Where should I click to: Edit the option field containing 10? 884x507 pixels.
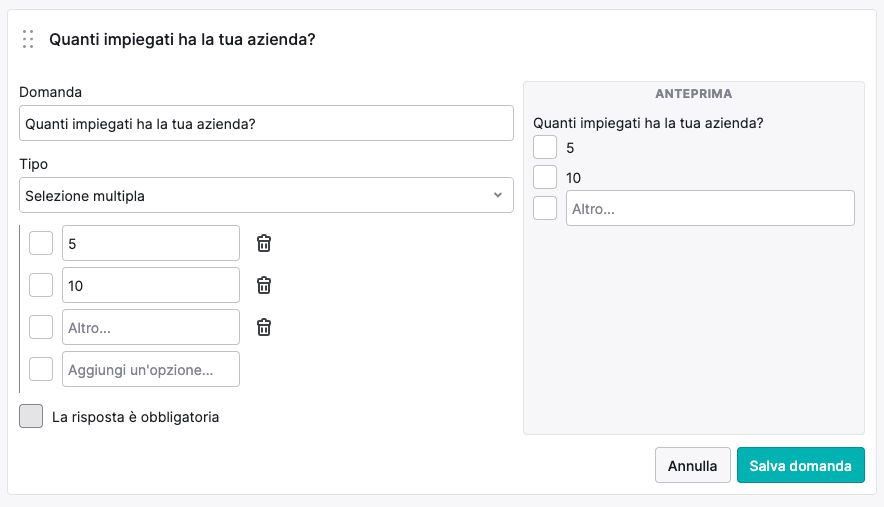coord(151,285)
